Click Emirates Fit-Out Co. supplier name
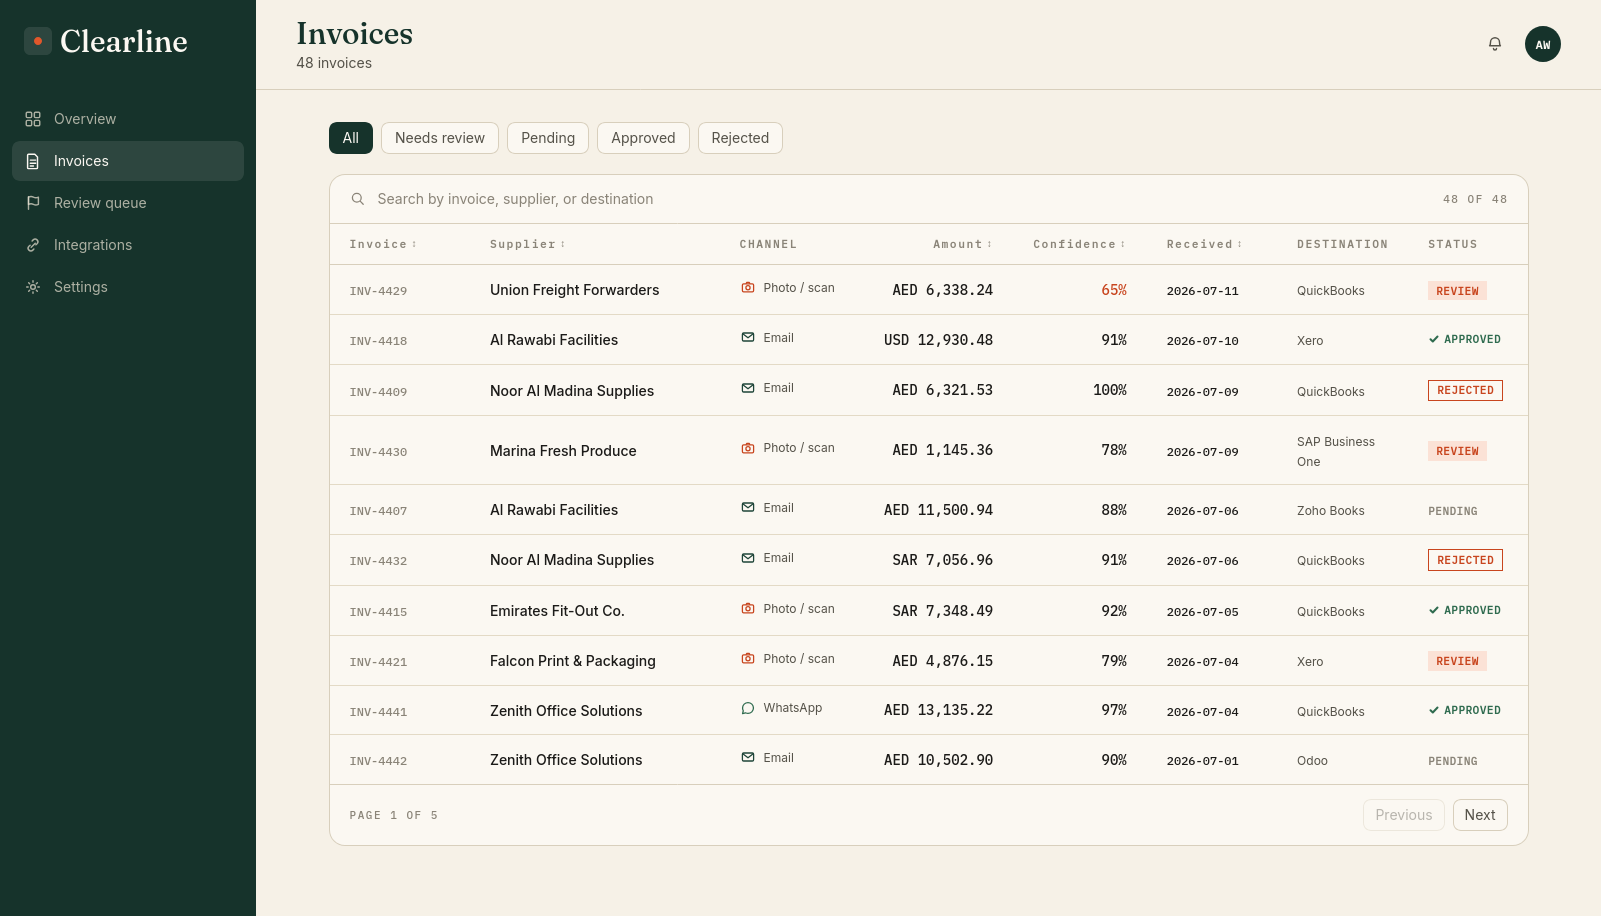1601x916 pixels. pos(557,611)
